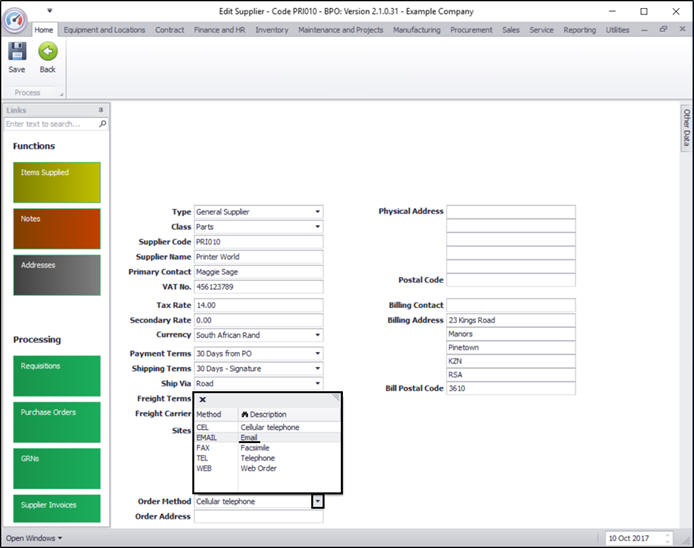
Task: Open the Payment Terms dropdown
Action: click(x=317, y=354)
